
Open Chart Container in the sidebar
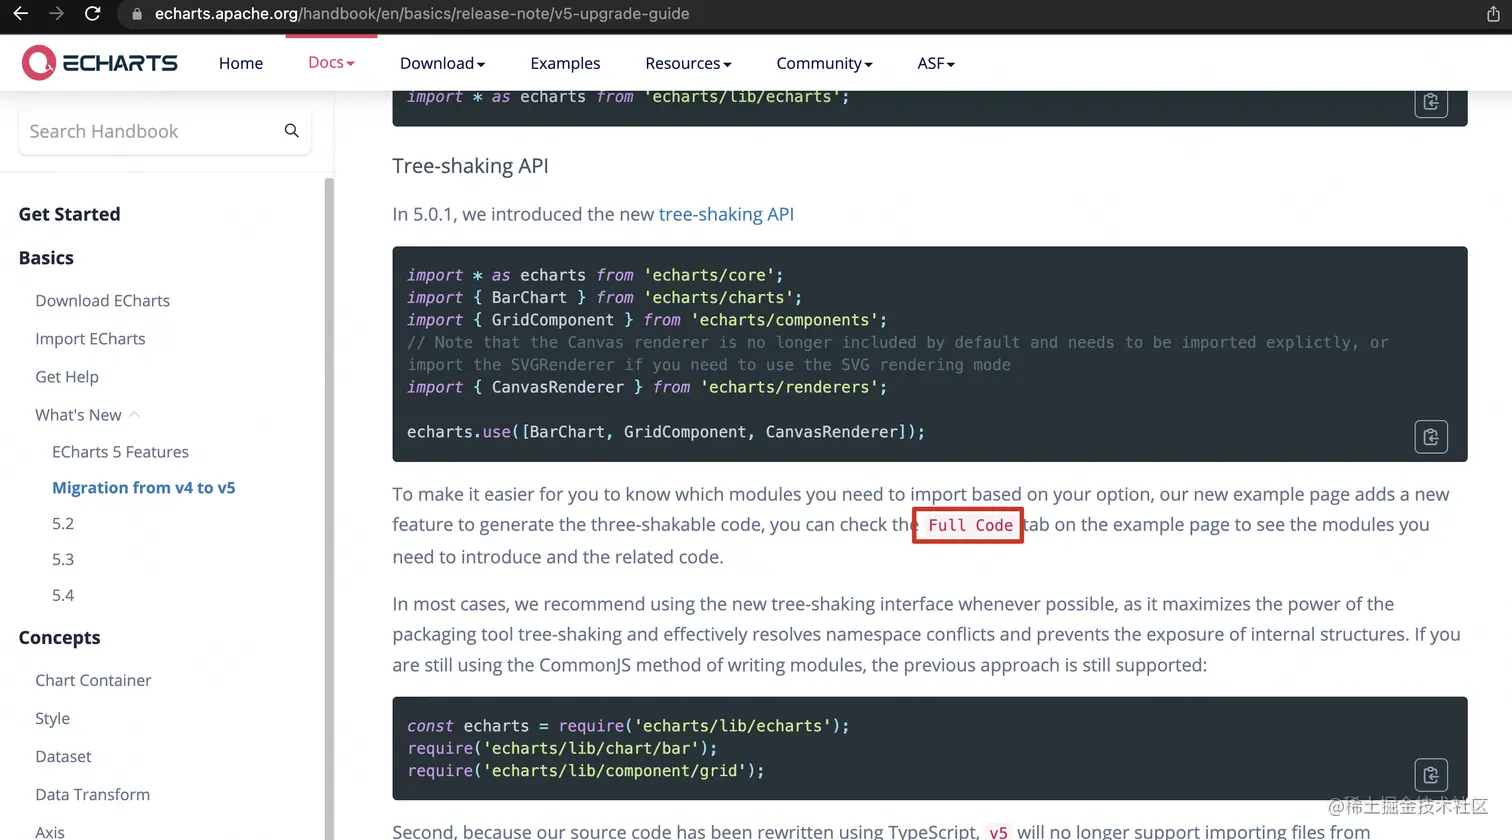(x=93, y=681)
